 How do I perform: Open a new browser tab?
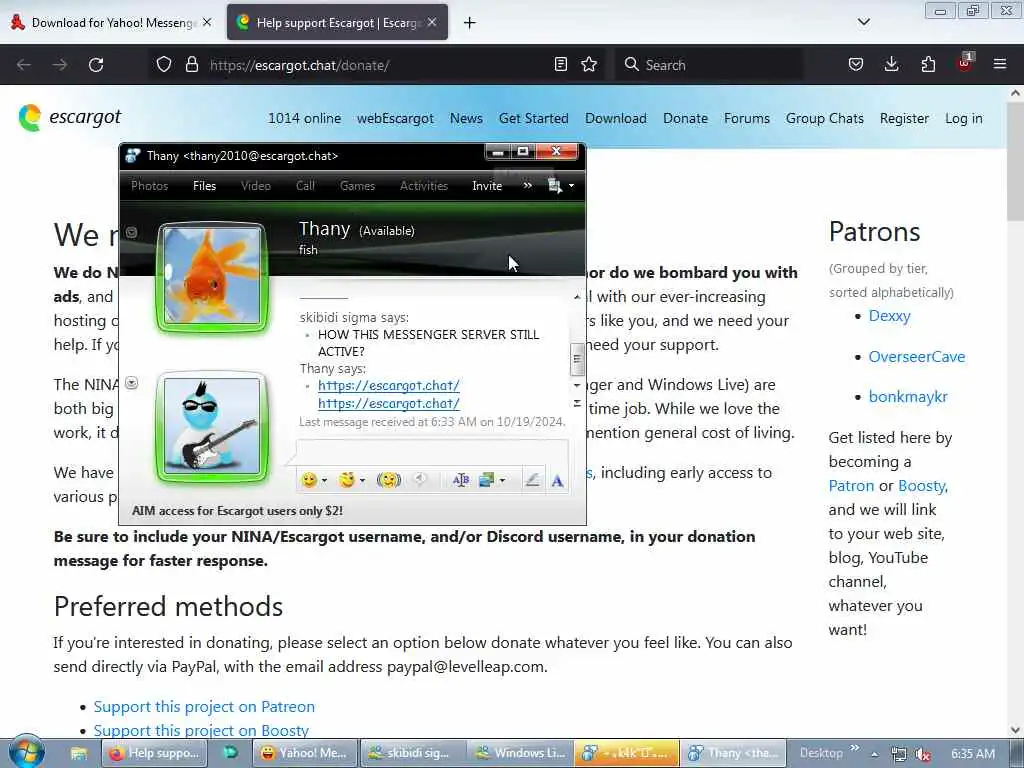click(x=470, y=23)
